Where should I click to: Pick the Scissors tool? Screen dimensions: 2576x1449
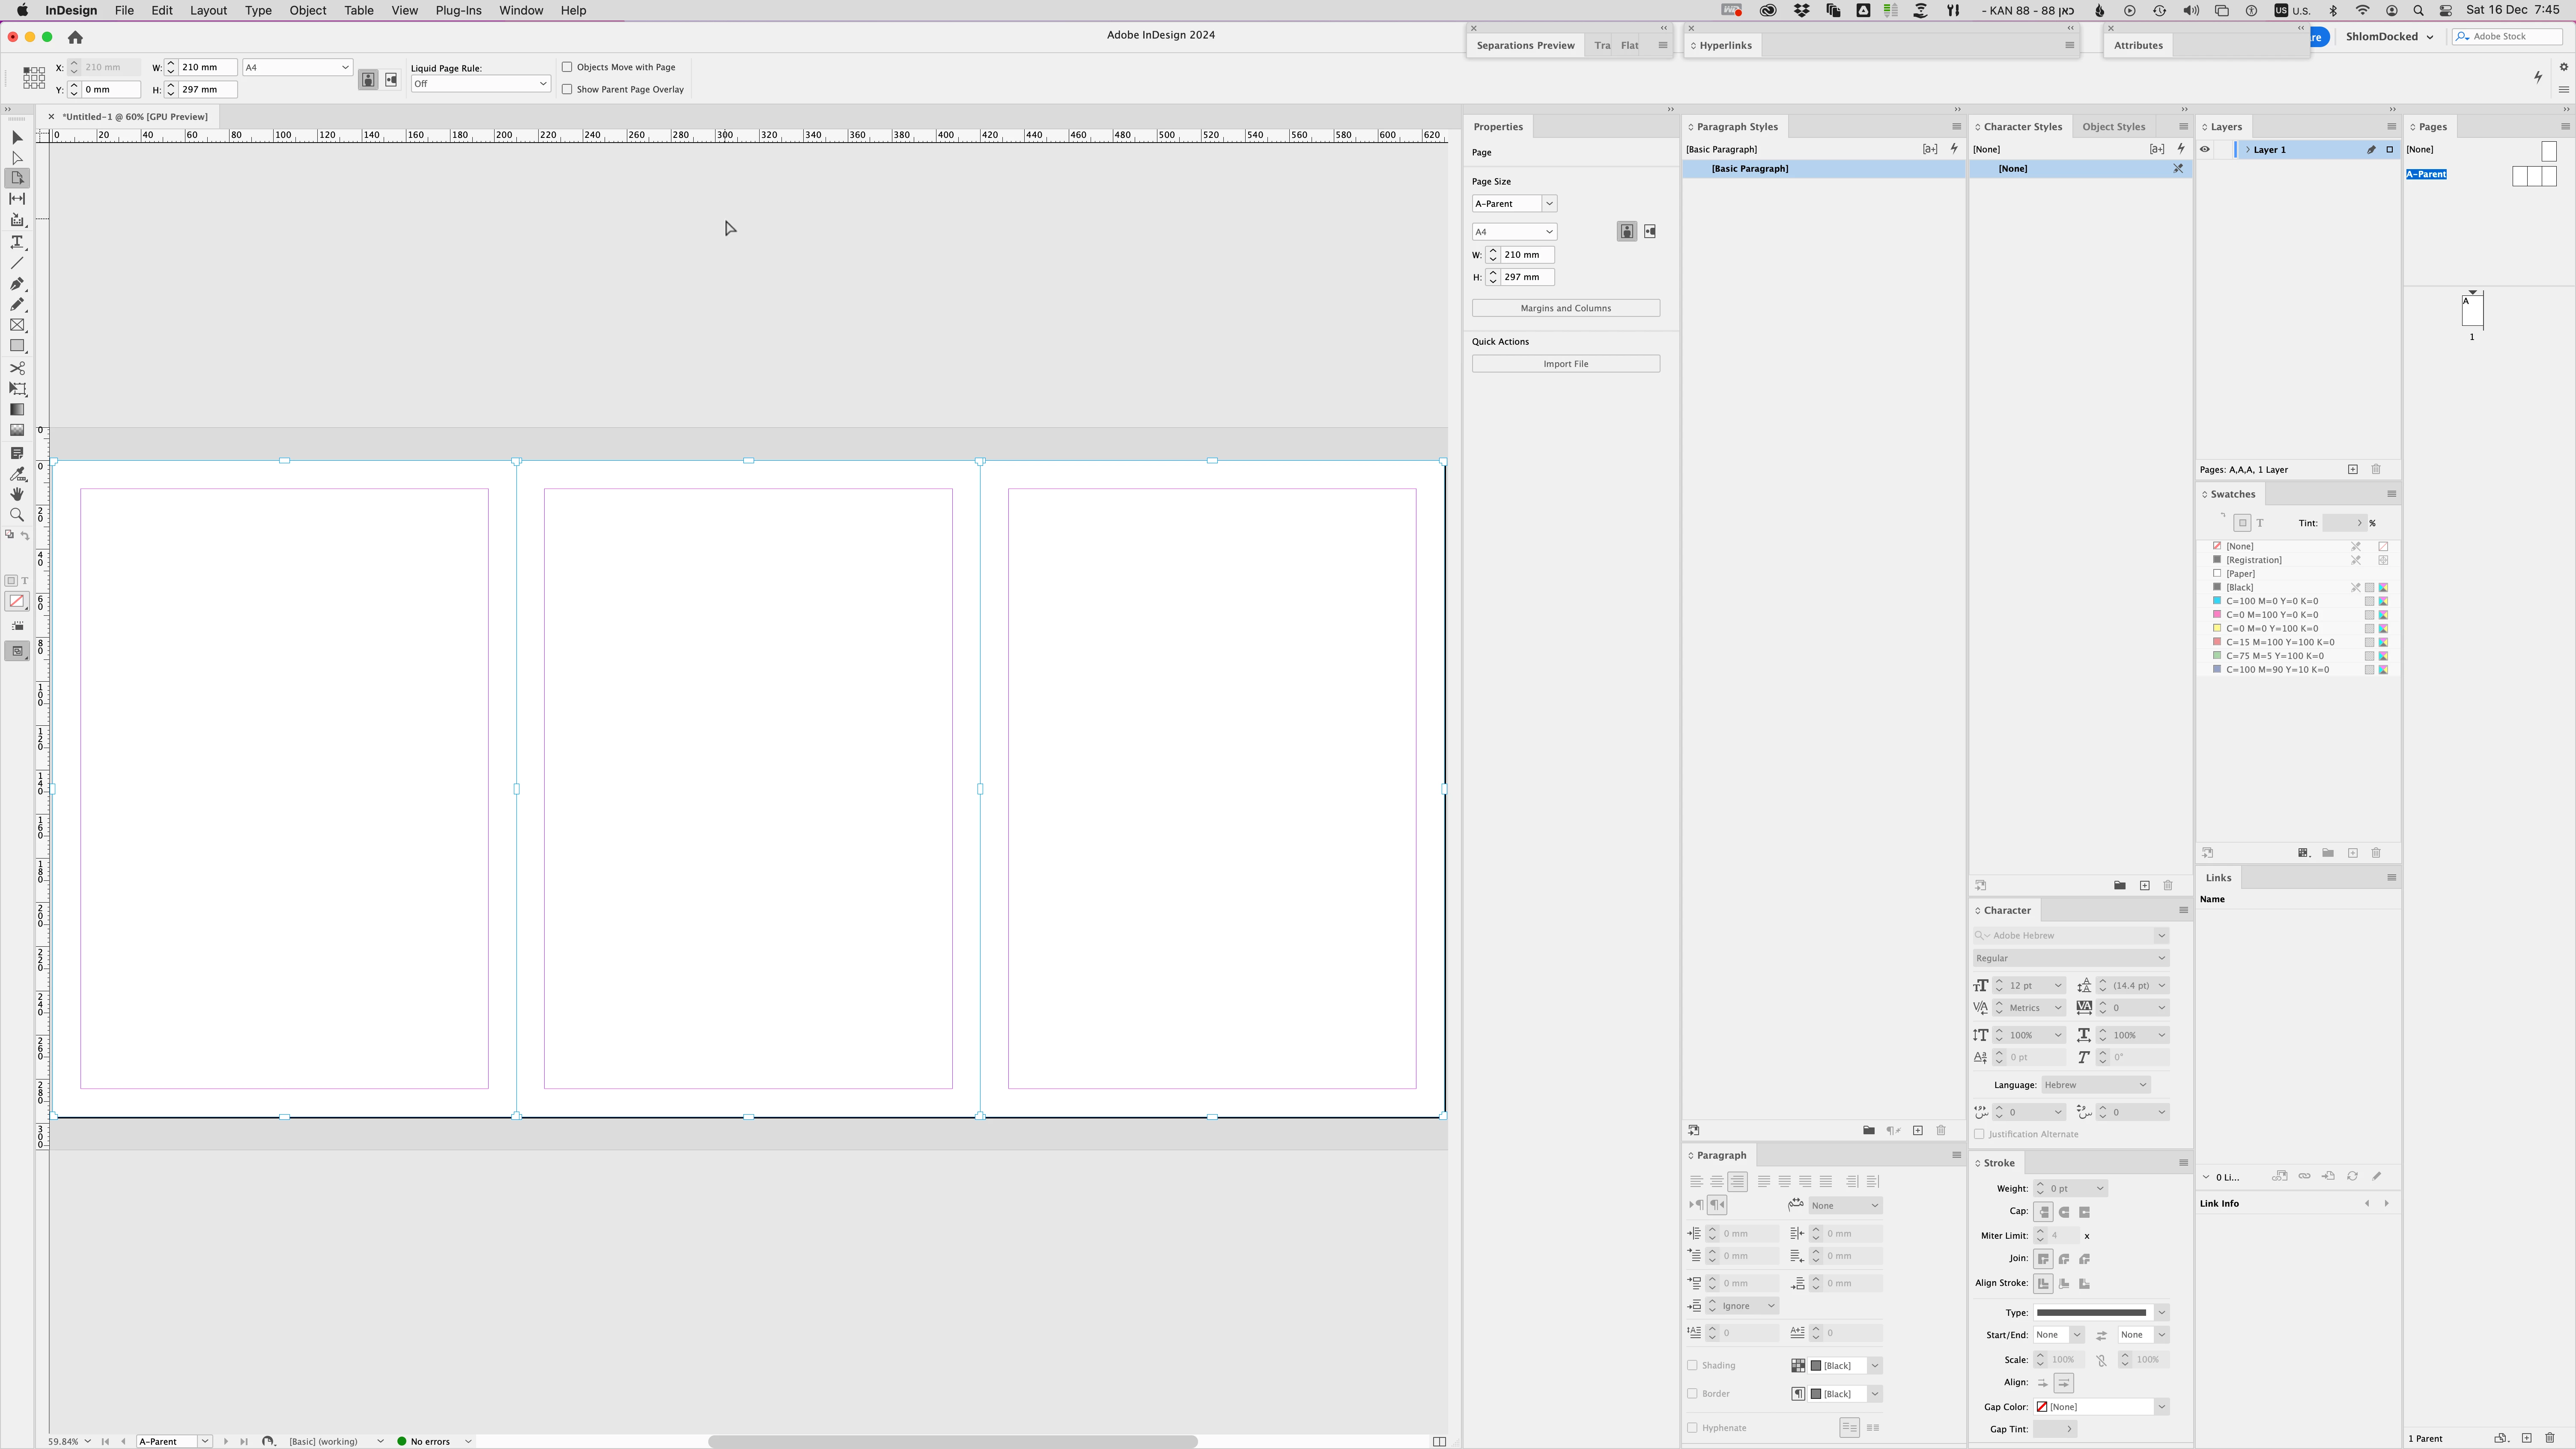pos(17,368)
